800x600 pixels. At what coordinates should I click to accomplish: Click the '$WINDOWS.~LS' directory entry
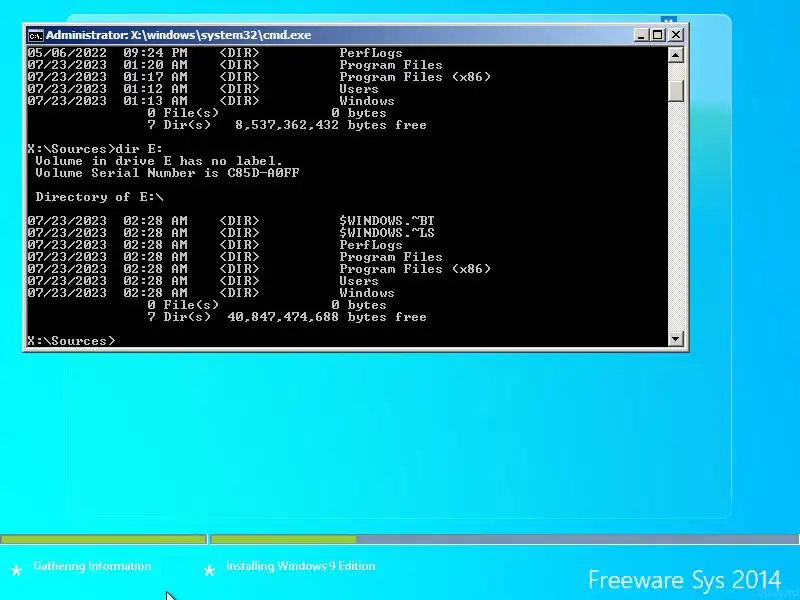(x=231, y=233)
